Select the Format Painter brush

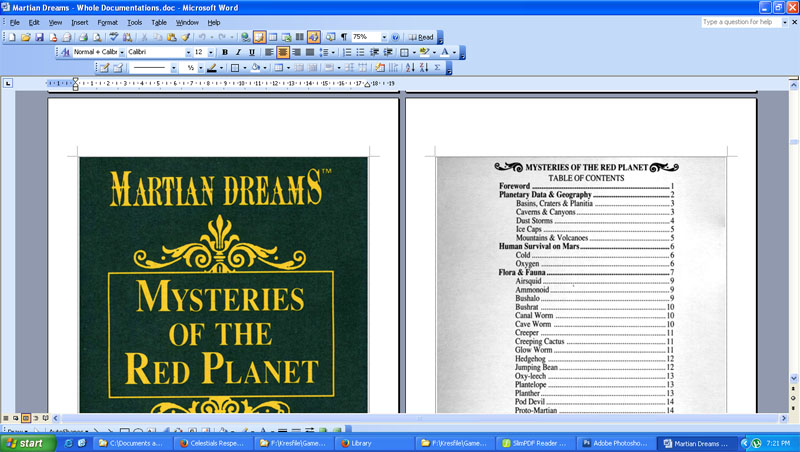[185, 37]
